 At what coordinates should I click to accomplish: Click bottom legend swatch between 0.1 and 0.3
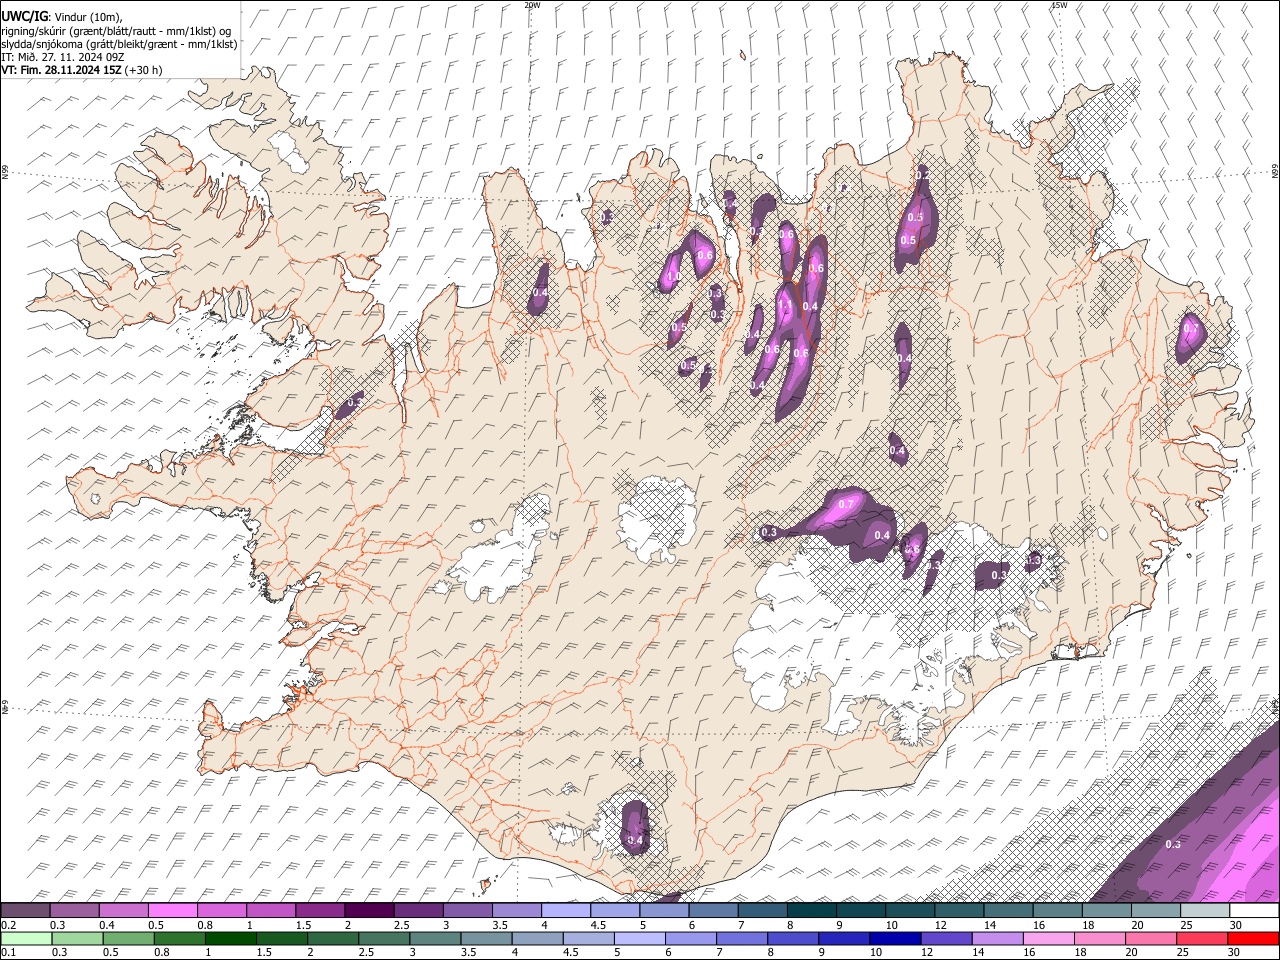[26, 938]
